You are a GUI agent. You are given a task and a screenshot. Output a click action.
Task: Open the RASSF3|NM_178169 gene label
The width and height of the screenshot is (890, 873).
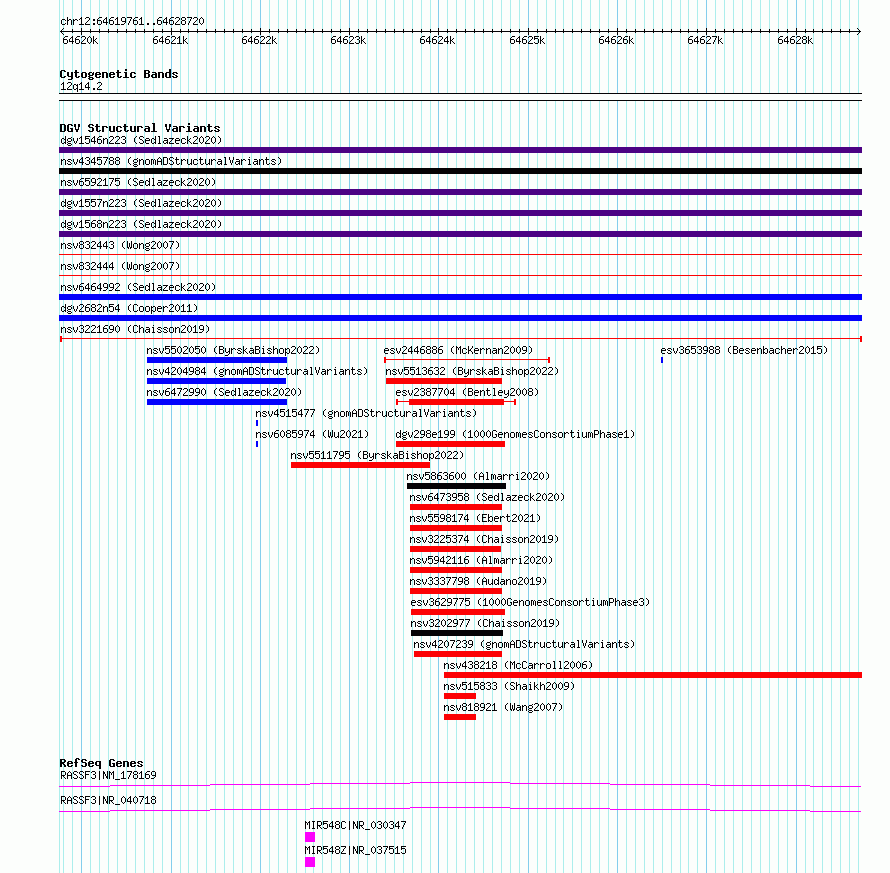coord(108,775)
